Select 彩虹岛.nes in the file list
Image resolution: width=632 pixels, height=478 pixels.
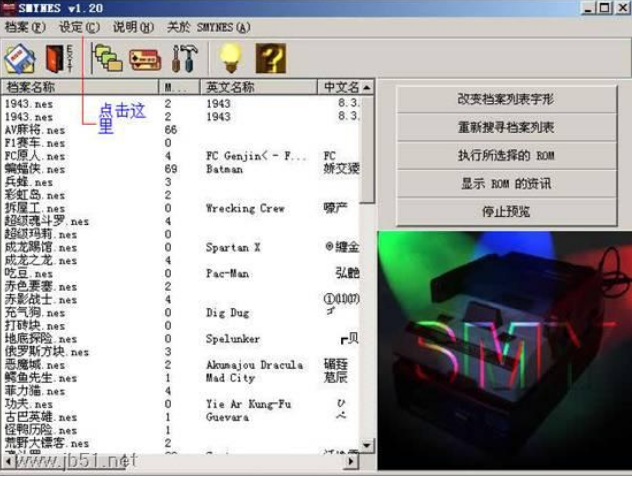click(x=35, y=195)
